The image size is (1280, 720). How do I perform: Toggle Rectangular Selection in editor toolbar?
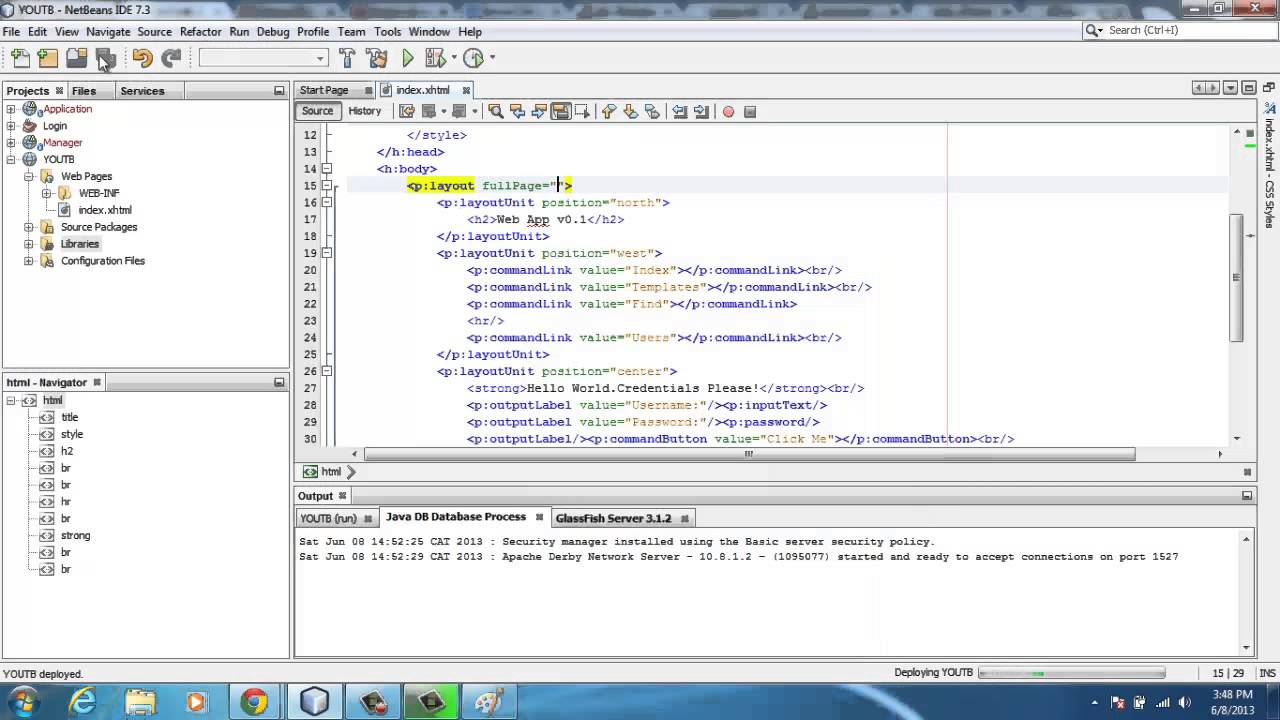click(582, 111)
